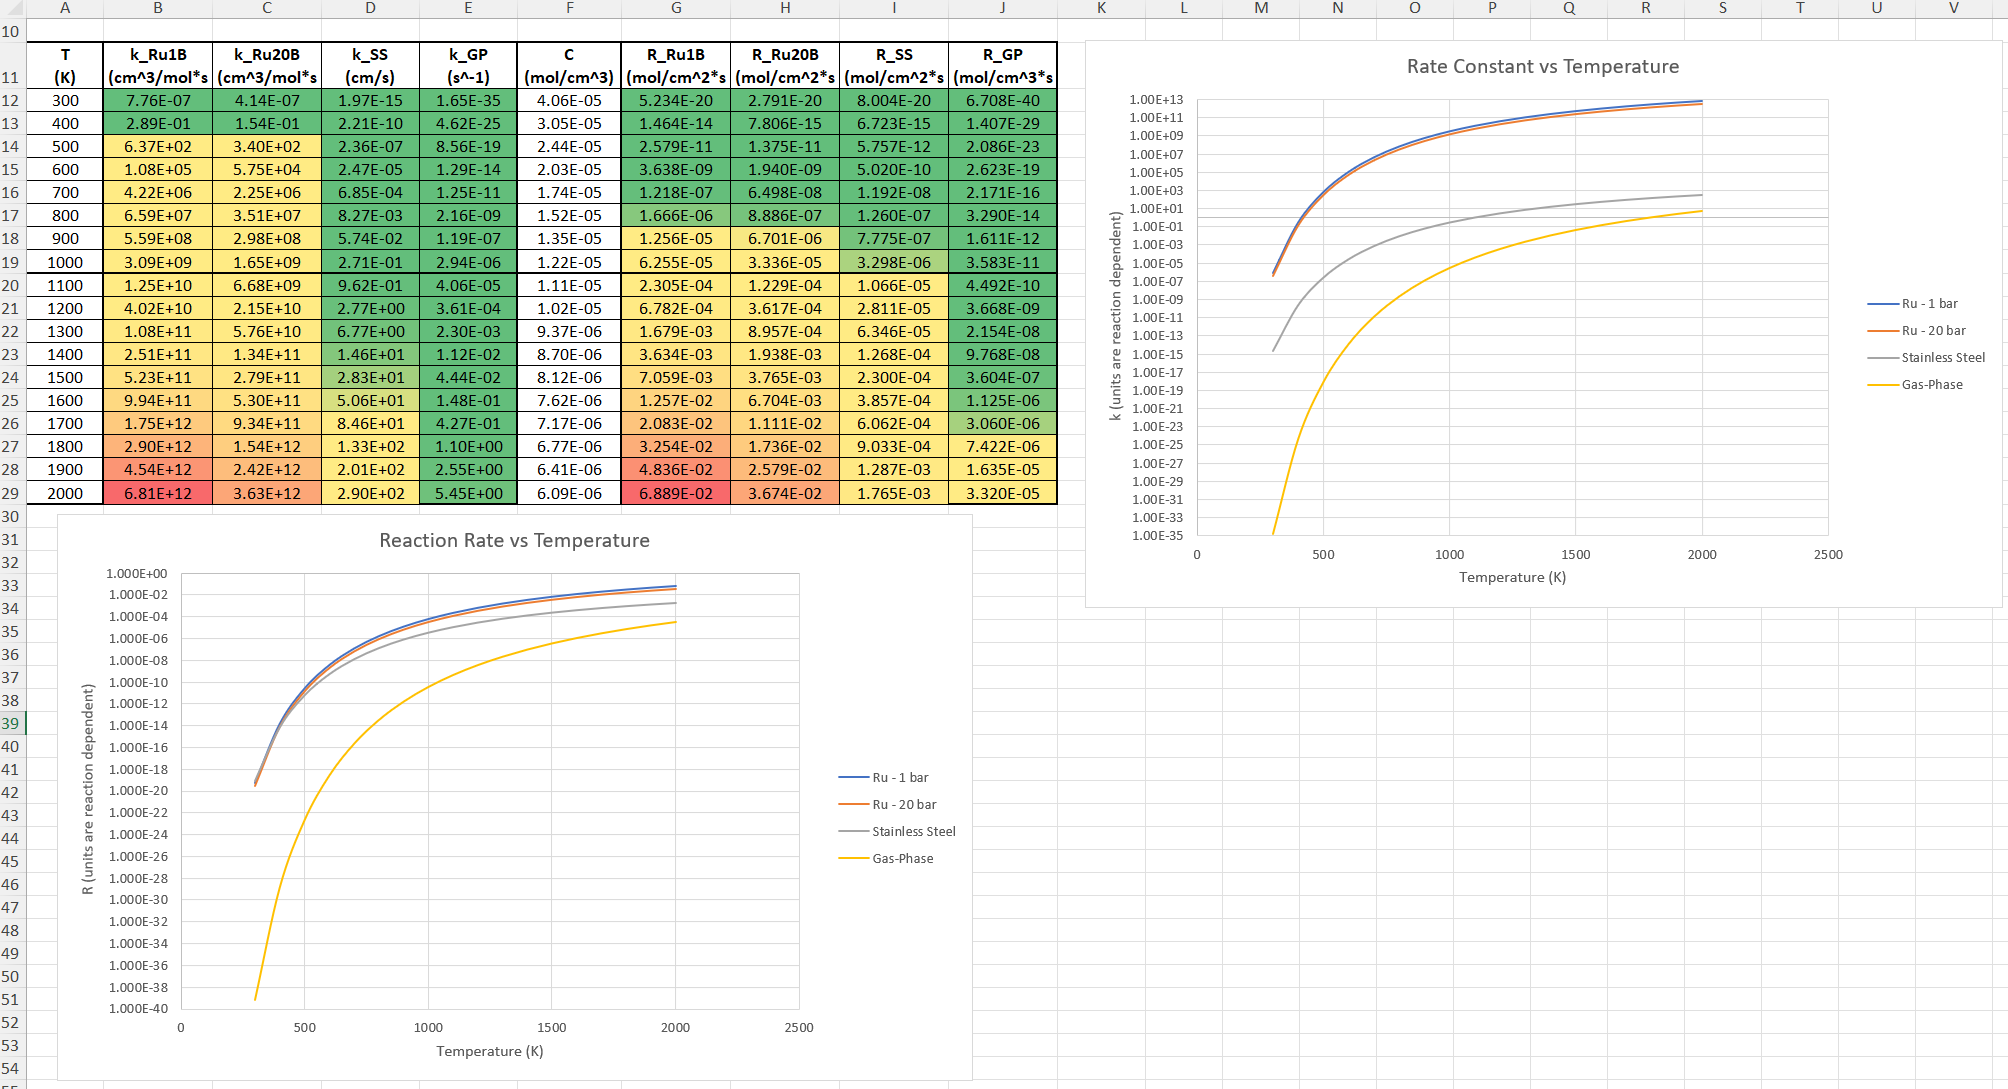This screenshot has height=1089, width=2008.
Task: Click the k vertical axis title on right chart
Action: 1116,316
